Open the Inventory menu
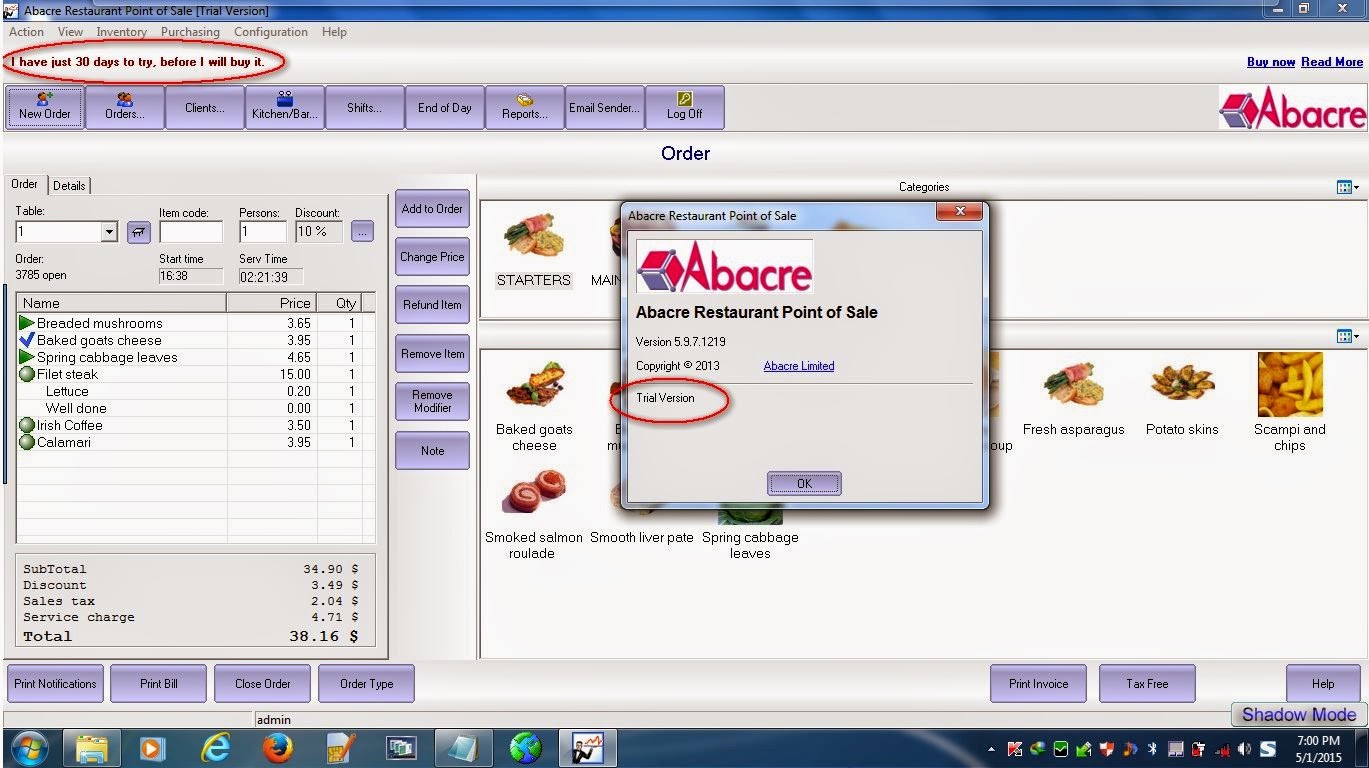This screenshot has height=768, width=1369. point(121,31)
